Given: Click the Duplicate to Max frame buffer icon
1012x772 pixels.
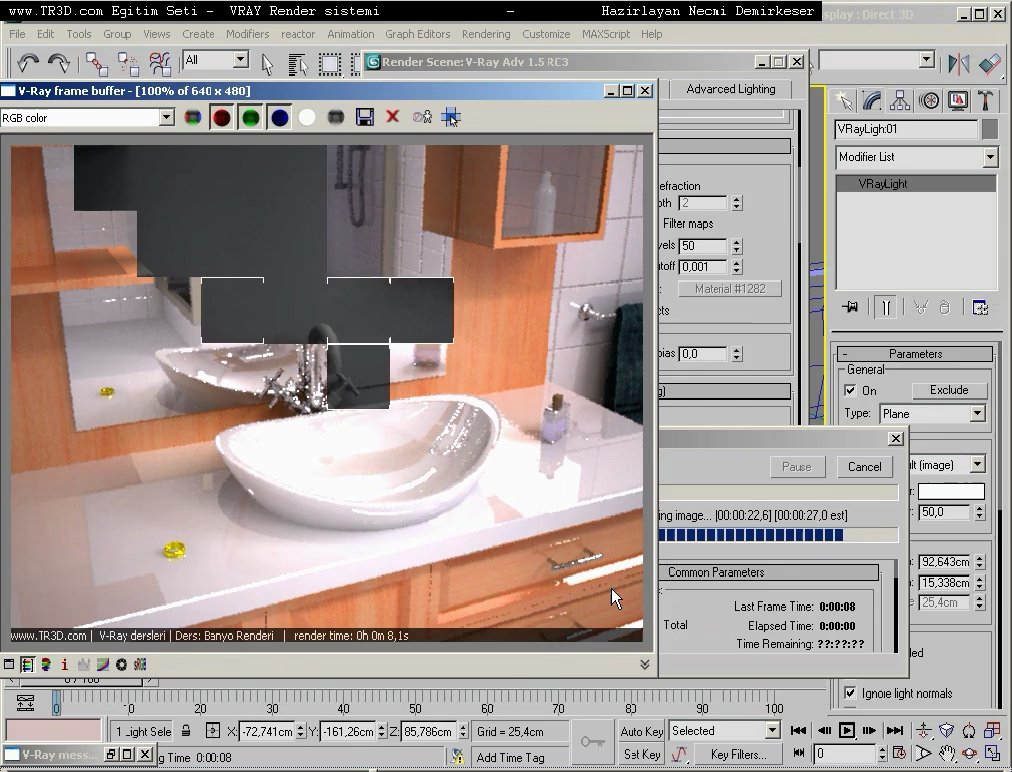Looking at the screenshot, I should pos(422,117).
